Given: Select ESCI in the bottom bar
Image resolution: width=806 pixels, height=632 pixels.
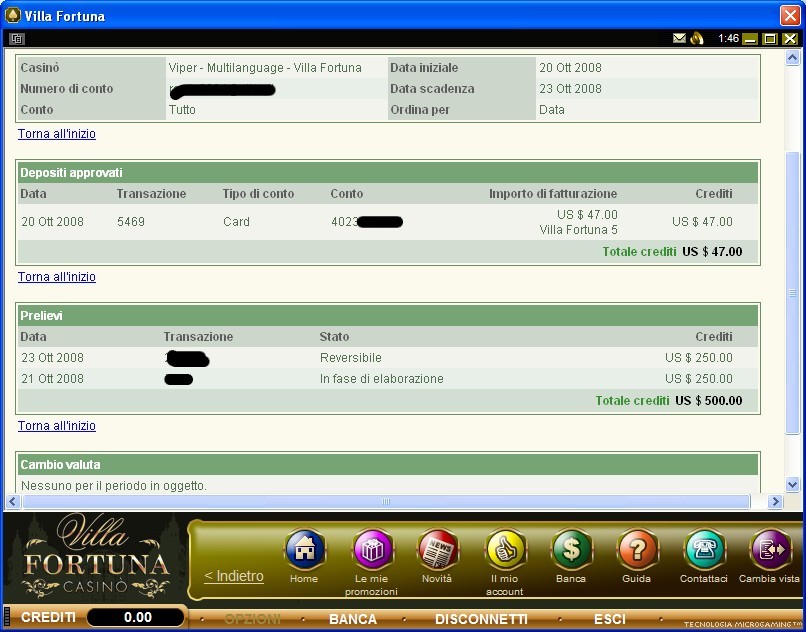Looking at the screenshot, I should click(610, 619).
